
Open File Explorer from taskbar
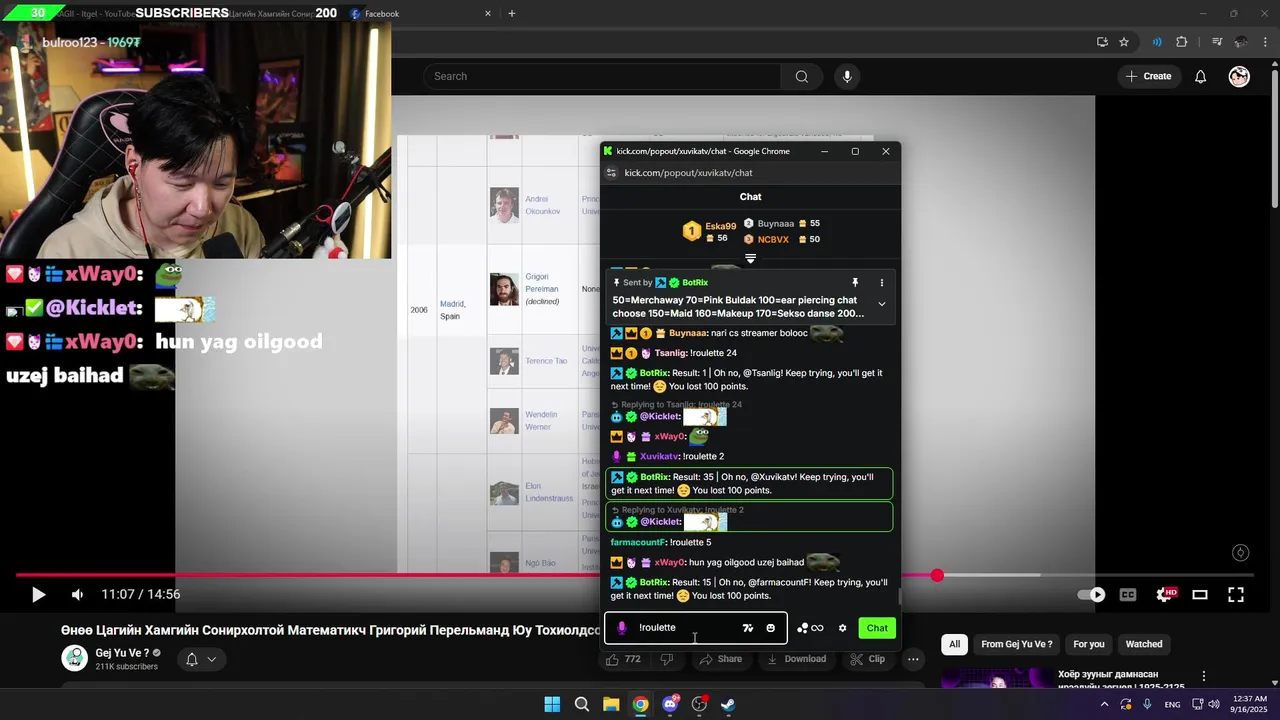(611, 704)
